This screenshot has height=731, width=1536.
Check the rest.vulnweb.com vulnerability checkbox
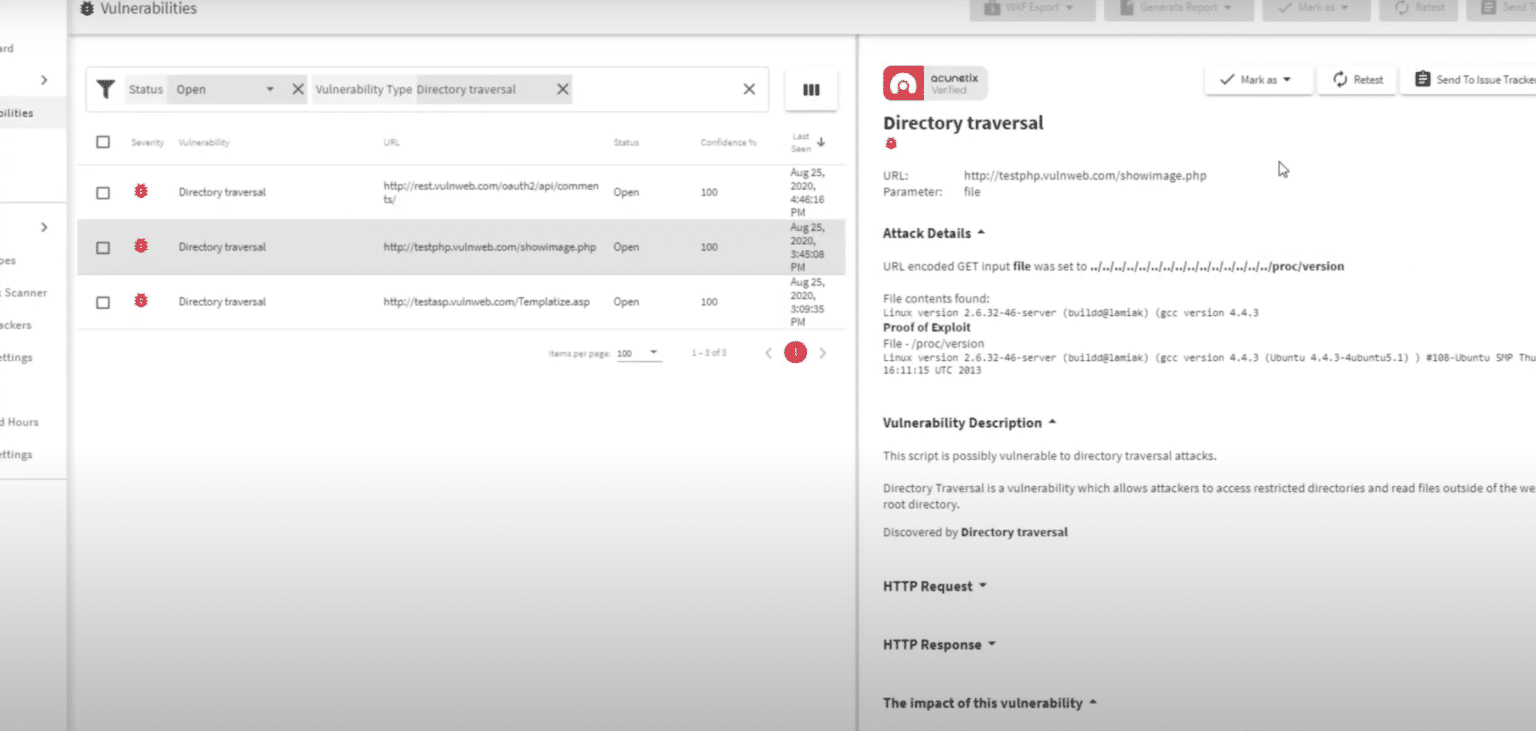coord(102,192)
